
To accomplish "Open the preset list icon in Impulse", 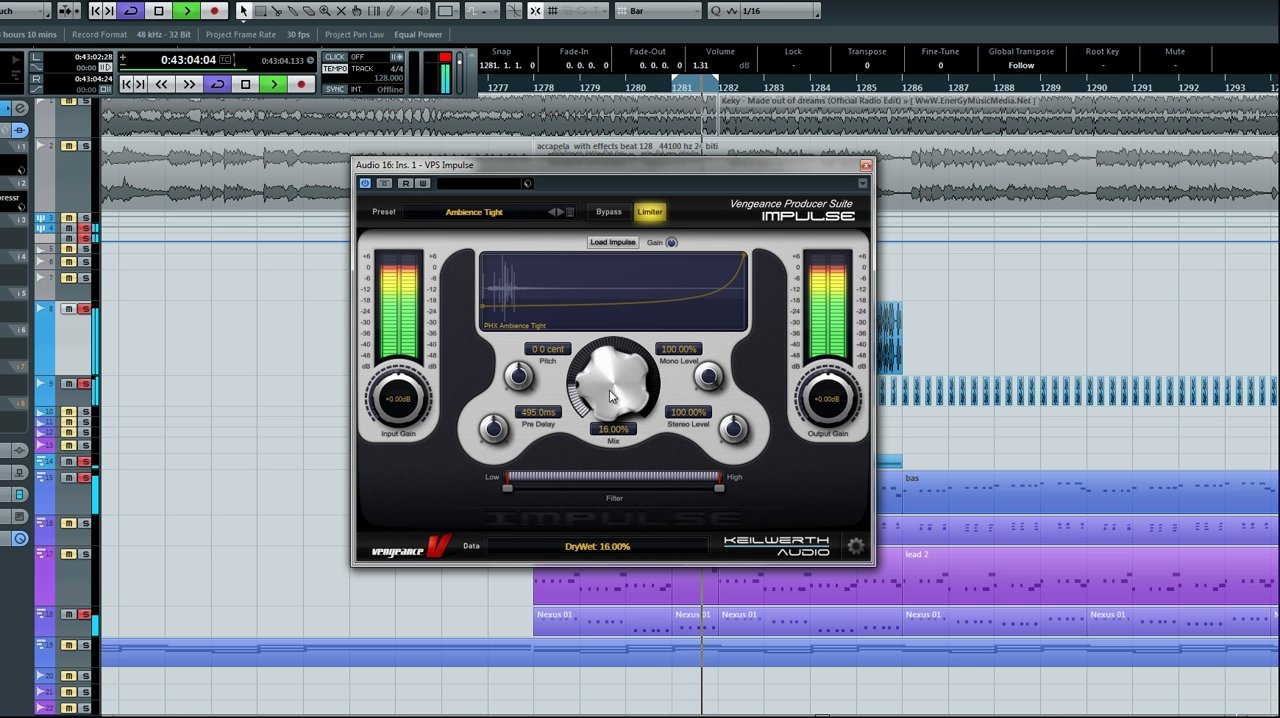I will pyautogui.click(x=570, y=212).
